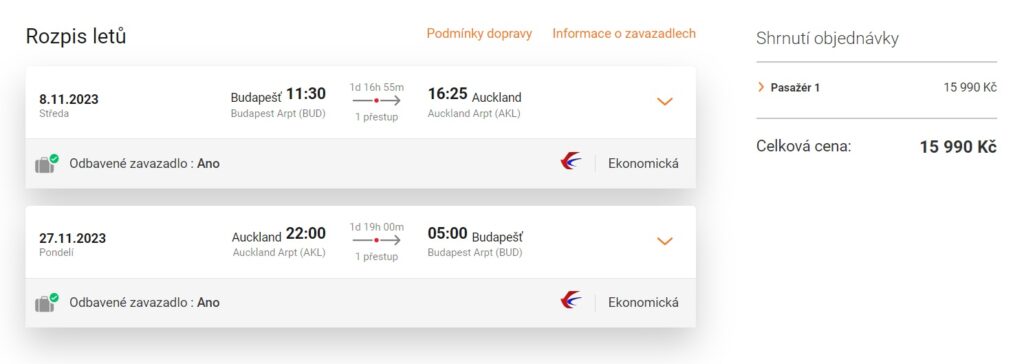Viewport: 1024px width, 364px height.
Task: Open the Informace o zavazadlech link
Action: click(x=624, y=33)
